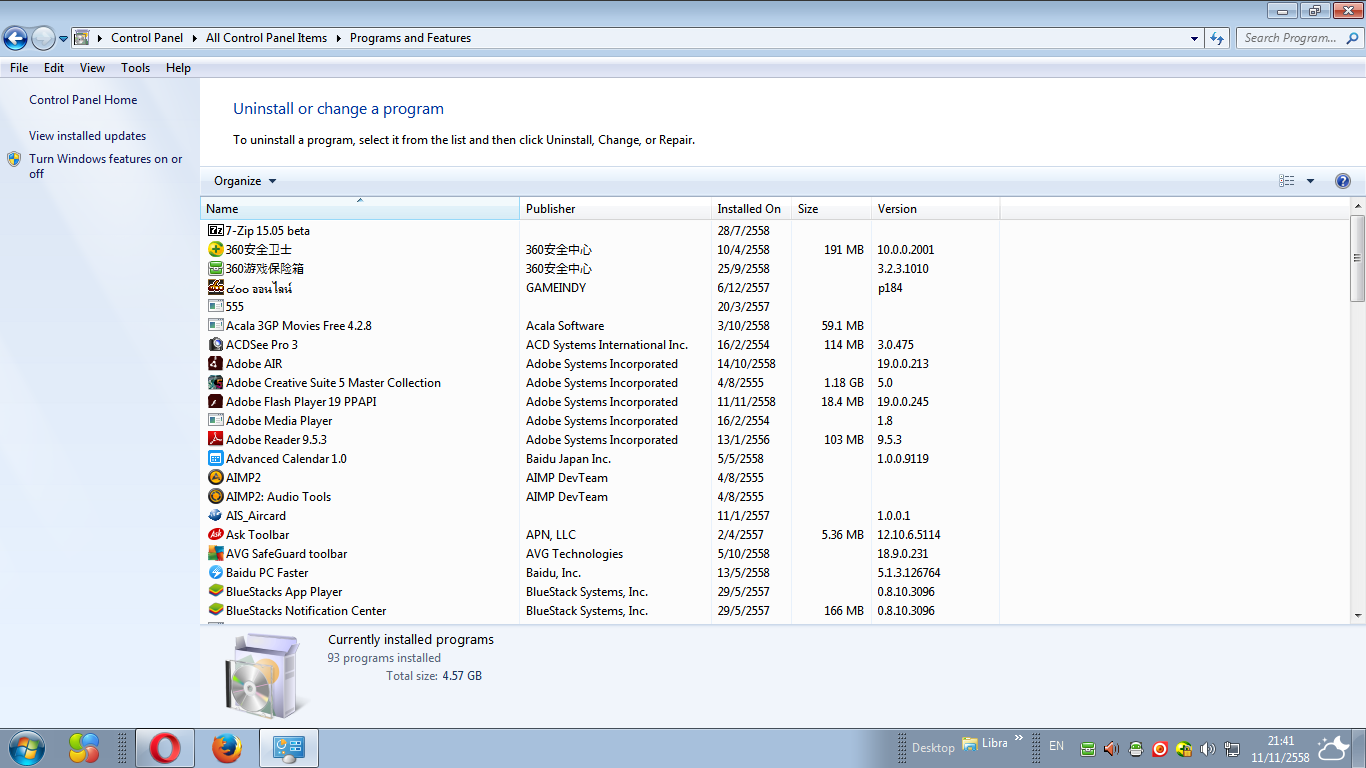Click version 12.10.6.5114 cell
The image size is (1366, 768).
909,535
